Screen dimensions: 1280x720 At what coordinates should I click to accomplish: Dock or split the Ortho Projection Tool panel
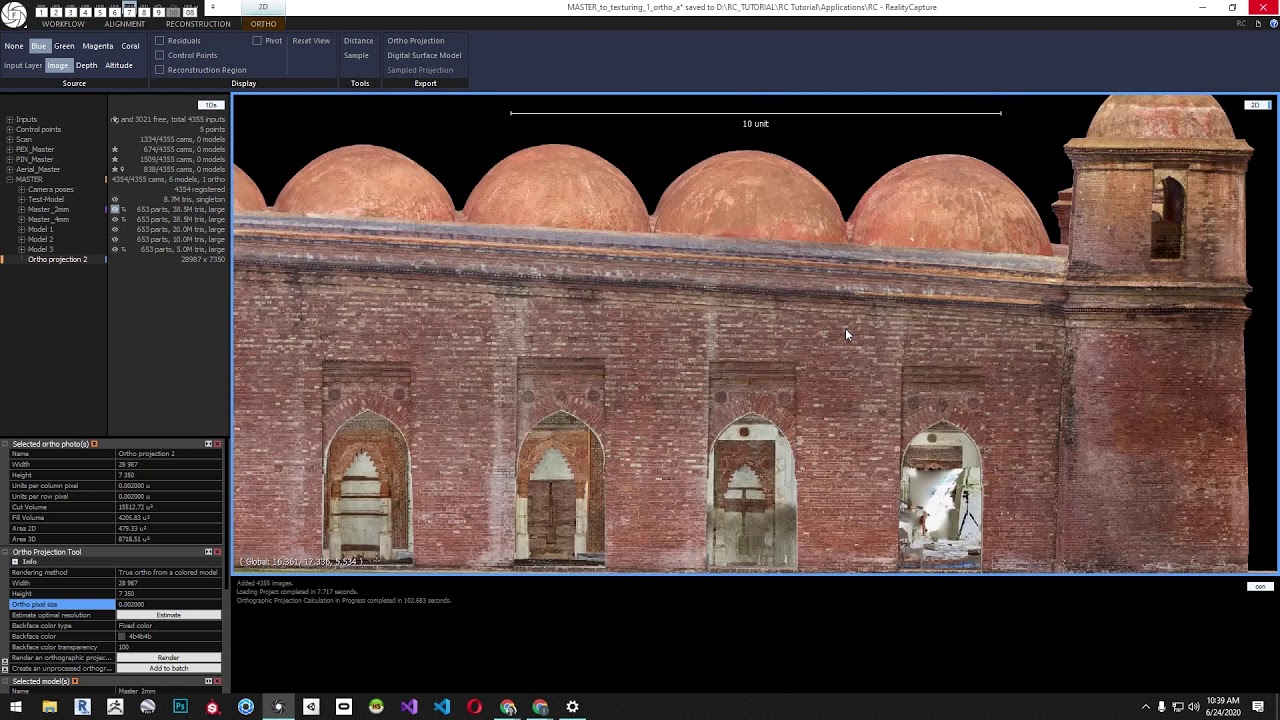click(x=209, y=552)
